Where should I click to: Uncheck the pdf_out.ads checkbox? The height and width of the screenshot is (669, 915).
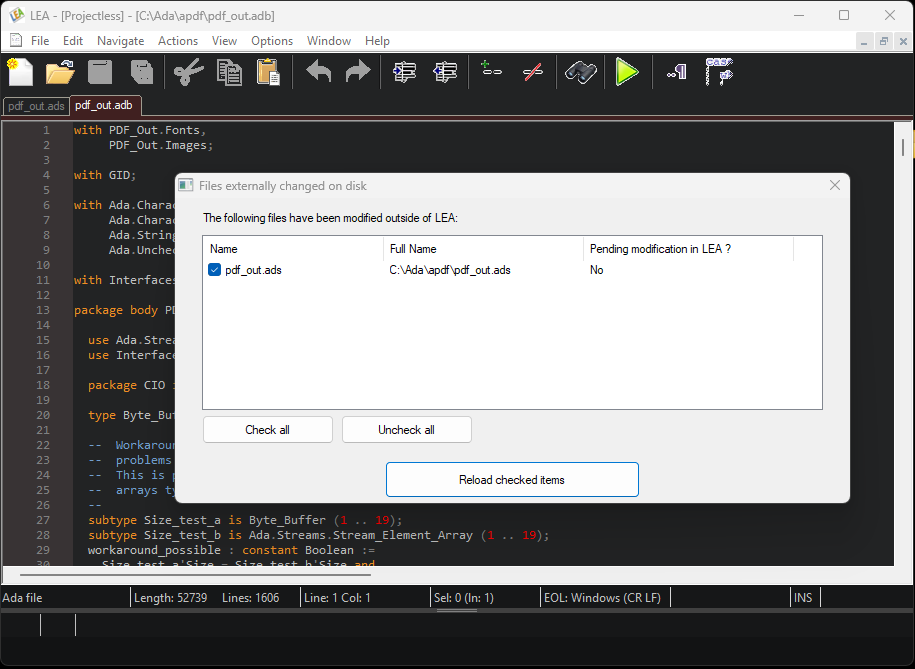pos(215,270)
